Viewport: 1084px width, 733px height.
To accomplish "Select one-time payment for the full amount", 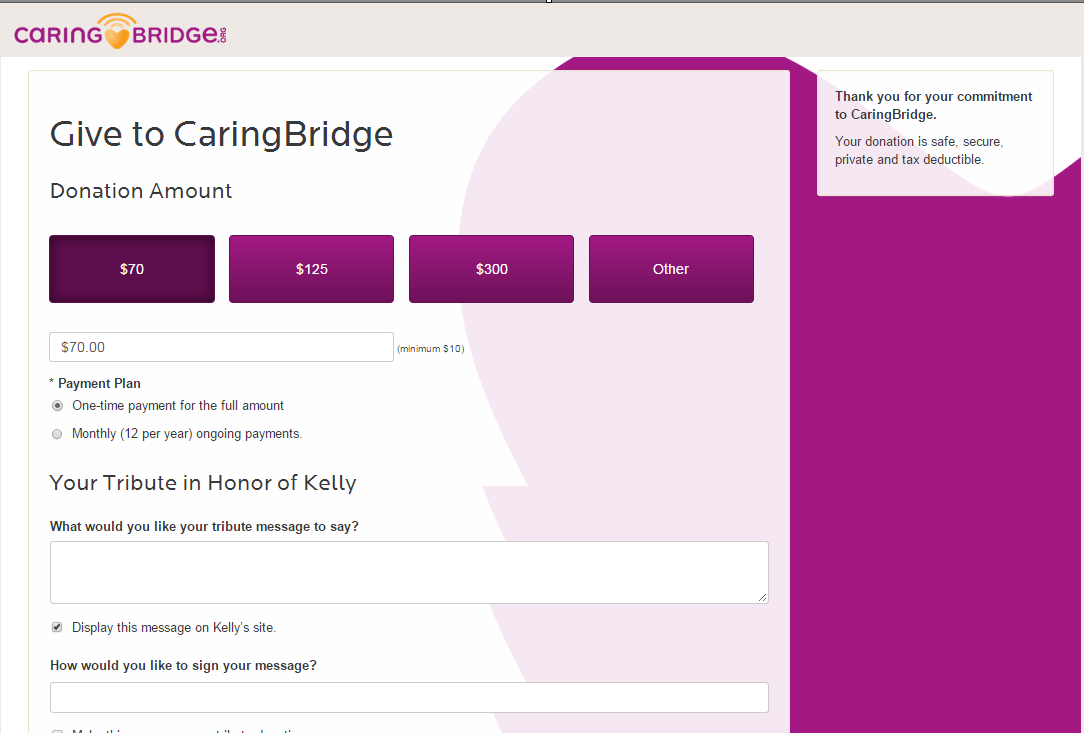I will 58,406.
